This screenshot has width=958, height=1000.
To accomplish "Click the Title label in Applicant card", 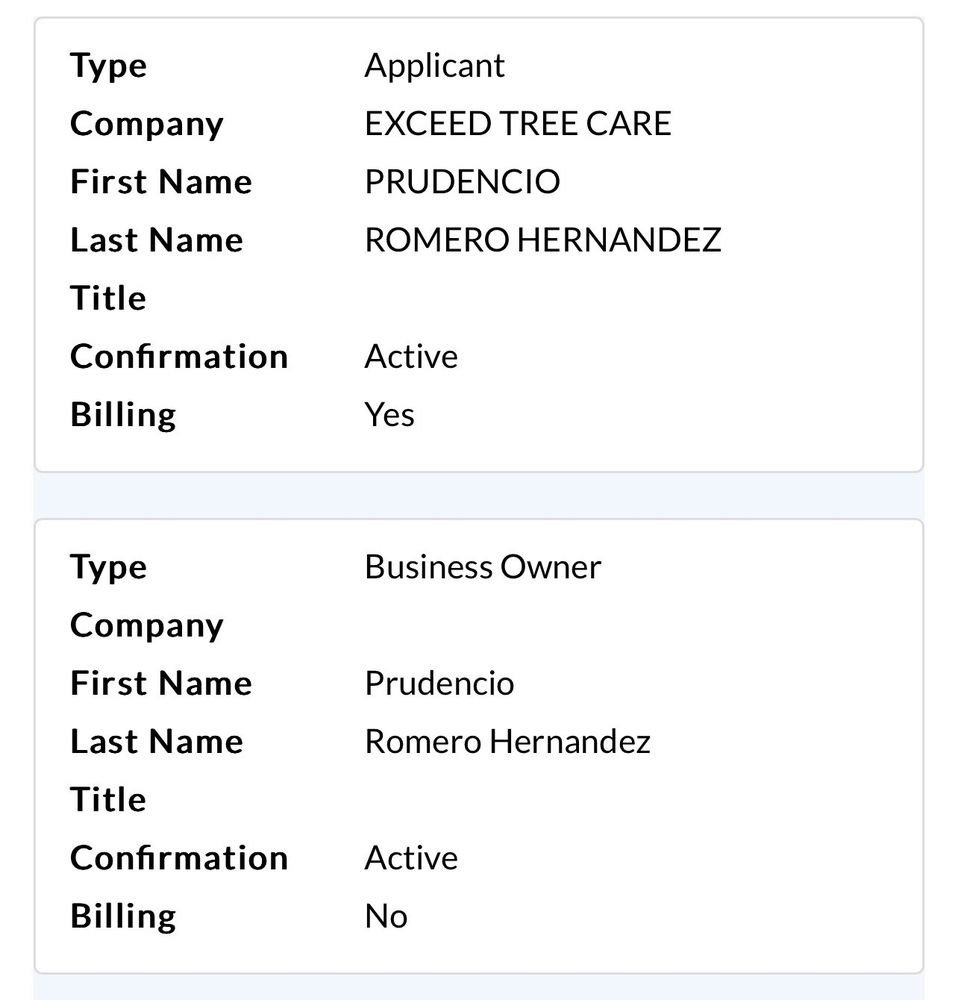I will [108, 298].
